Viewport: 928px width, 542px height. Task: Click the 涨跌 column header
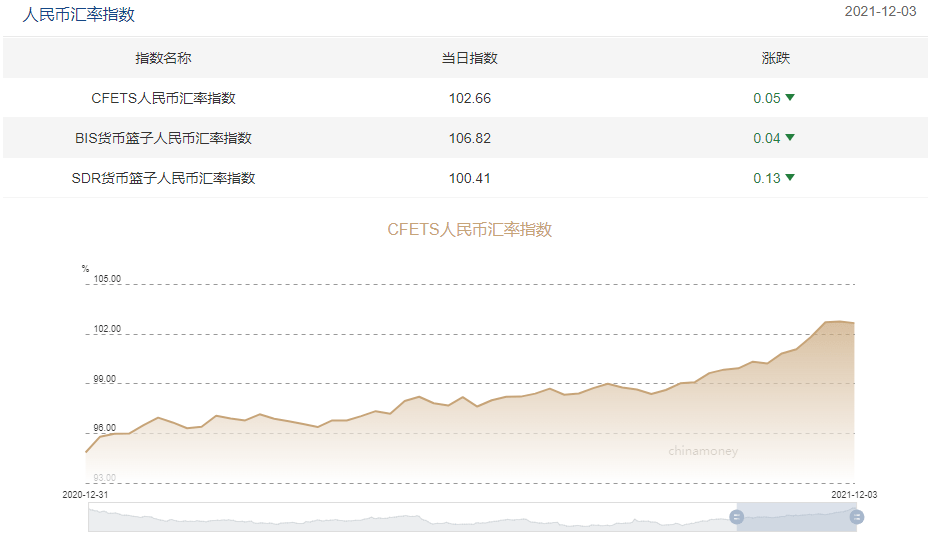(775, 58)
